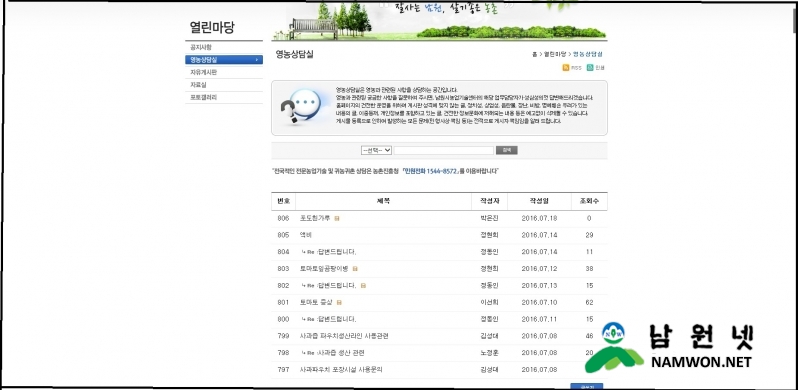Click author name 이선희
Viewport: 798px width, 390px height.
point(489,302)
